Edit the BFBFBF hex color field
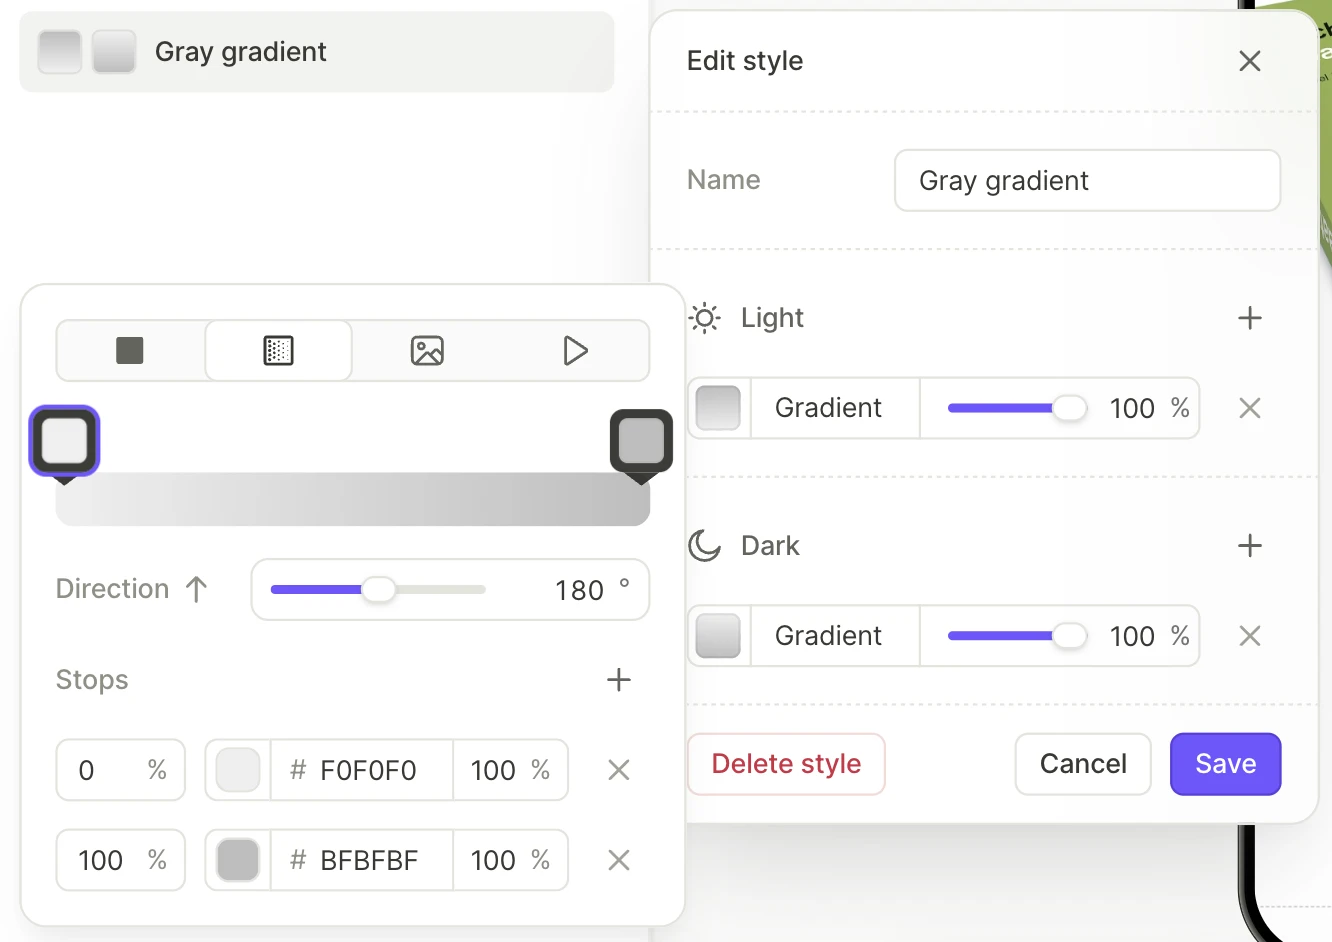This screenshot has height=942, width=1332. [362, 860]
